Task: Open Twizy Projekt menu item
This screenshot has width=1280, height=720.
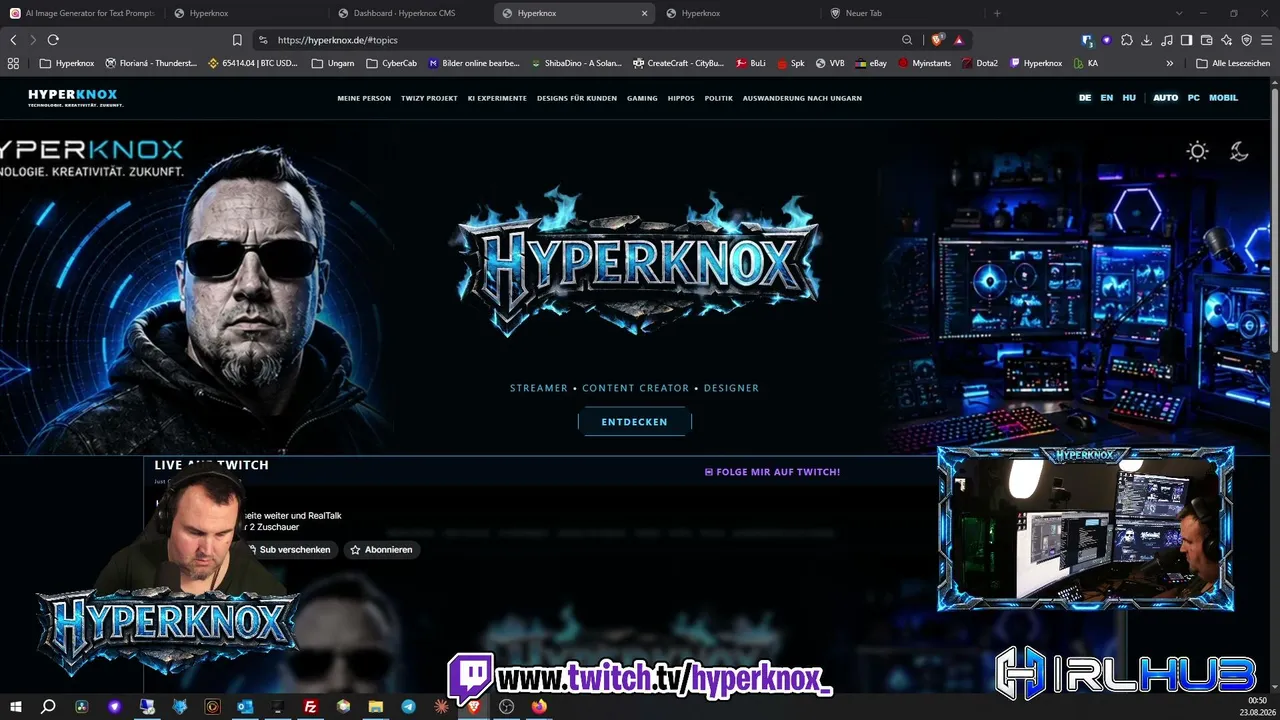Action: coord(429,98)
